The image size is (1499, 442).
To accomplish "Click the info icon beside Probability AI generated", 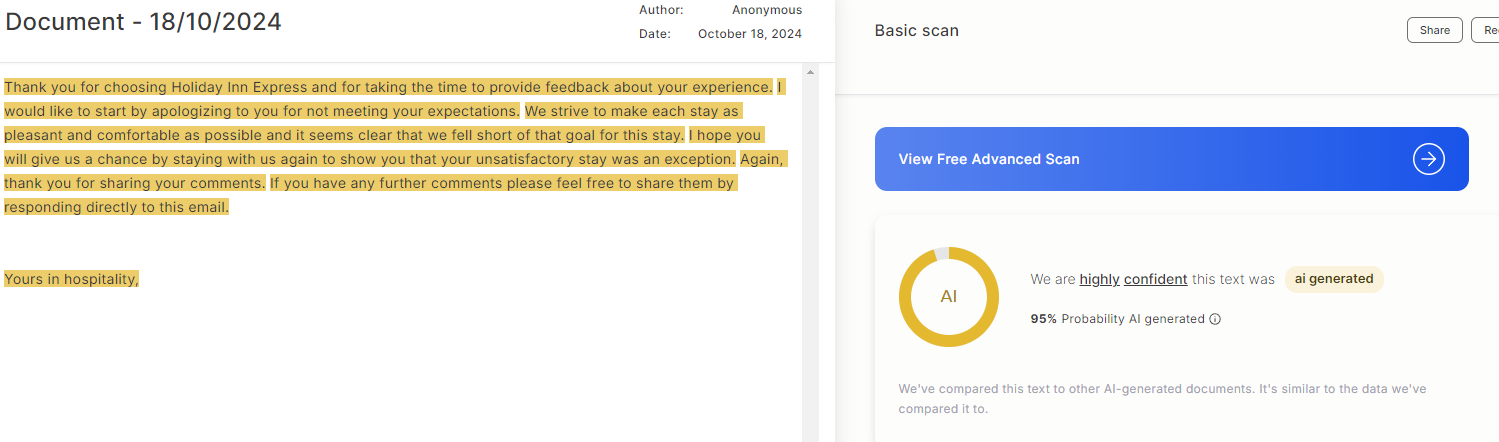I will pos(1215,320).
